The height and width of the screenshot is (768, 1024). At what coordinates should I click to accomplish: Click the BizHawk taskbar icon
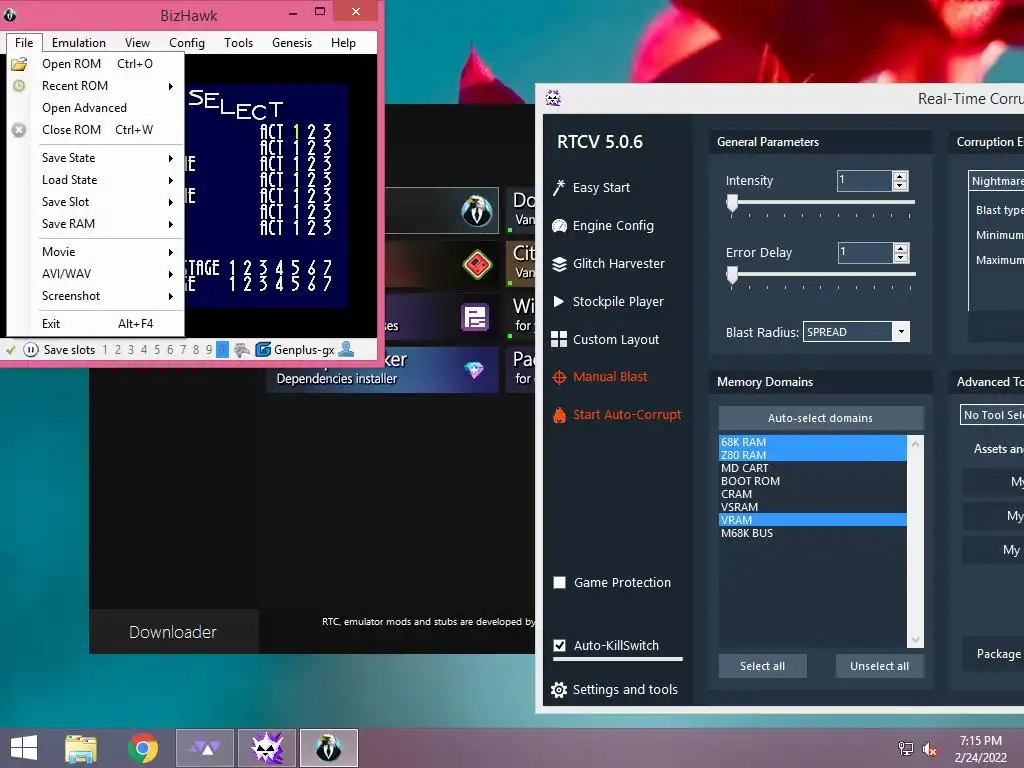click(x=329, y=748)
